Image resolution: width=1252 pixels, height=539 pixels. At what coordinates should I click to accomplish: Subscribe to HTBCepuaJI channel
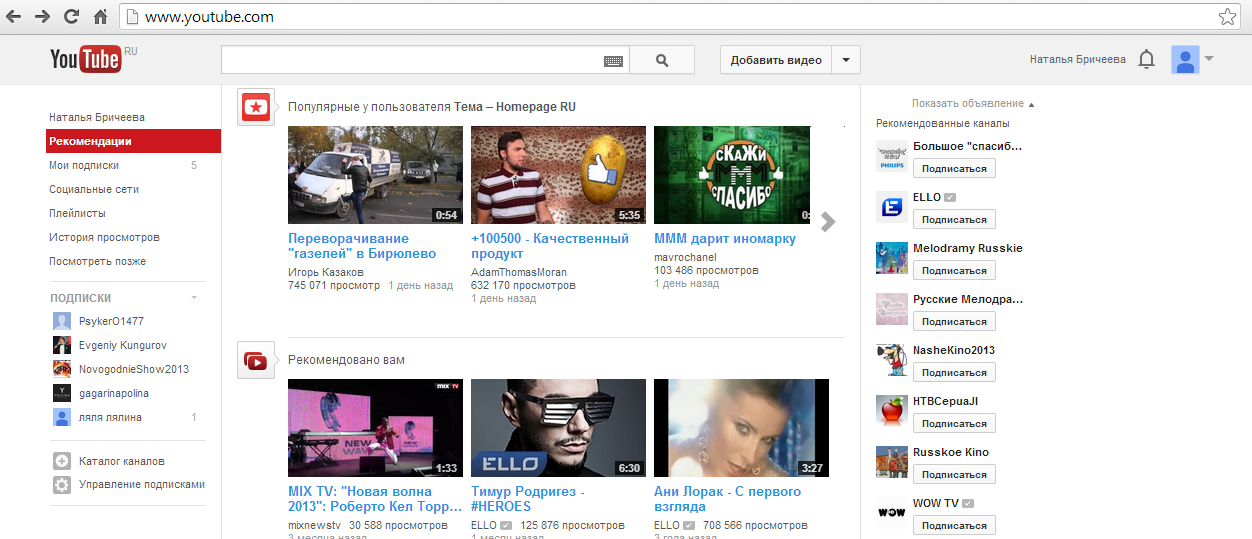point(954,424)
